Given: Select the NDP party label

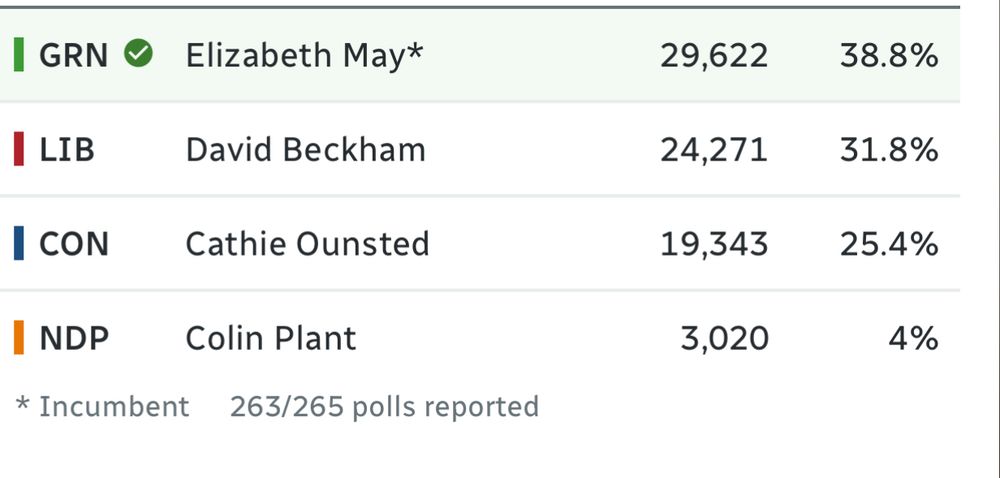Looking at the screenshot, I should [74, 338].
